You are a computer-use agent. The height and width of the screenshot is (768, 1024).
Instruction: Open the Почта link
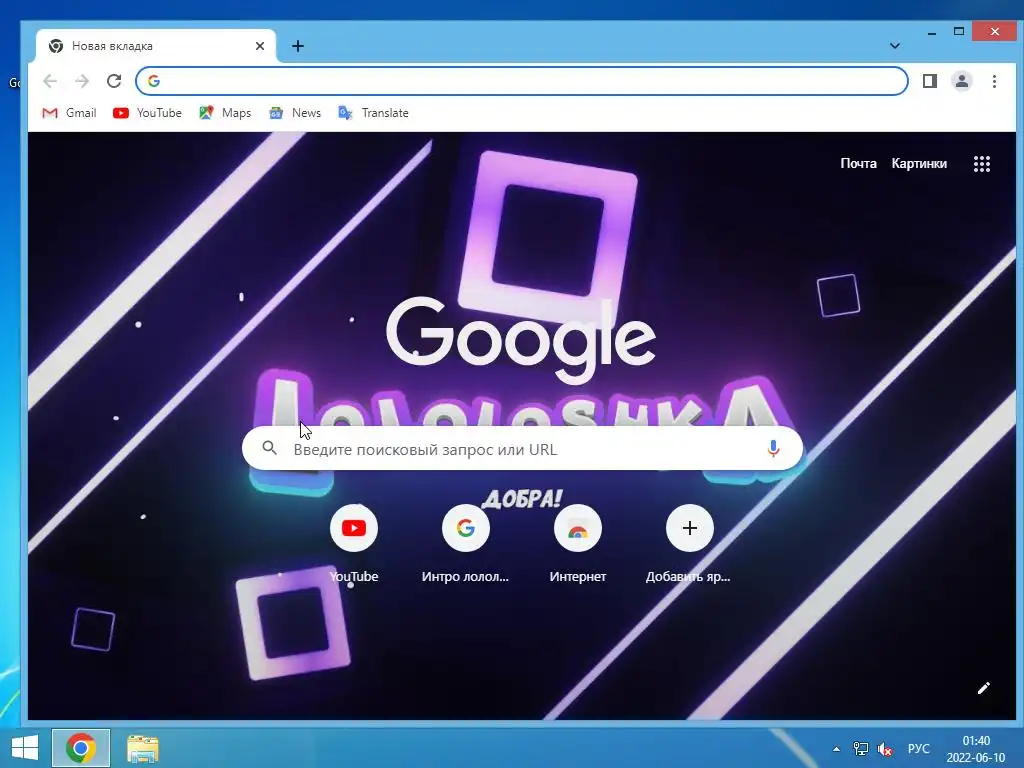(x=858, y=163)
